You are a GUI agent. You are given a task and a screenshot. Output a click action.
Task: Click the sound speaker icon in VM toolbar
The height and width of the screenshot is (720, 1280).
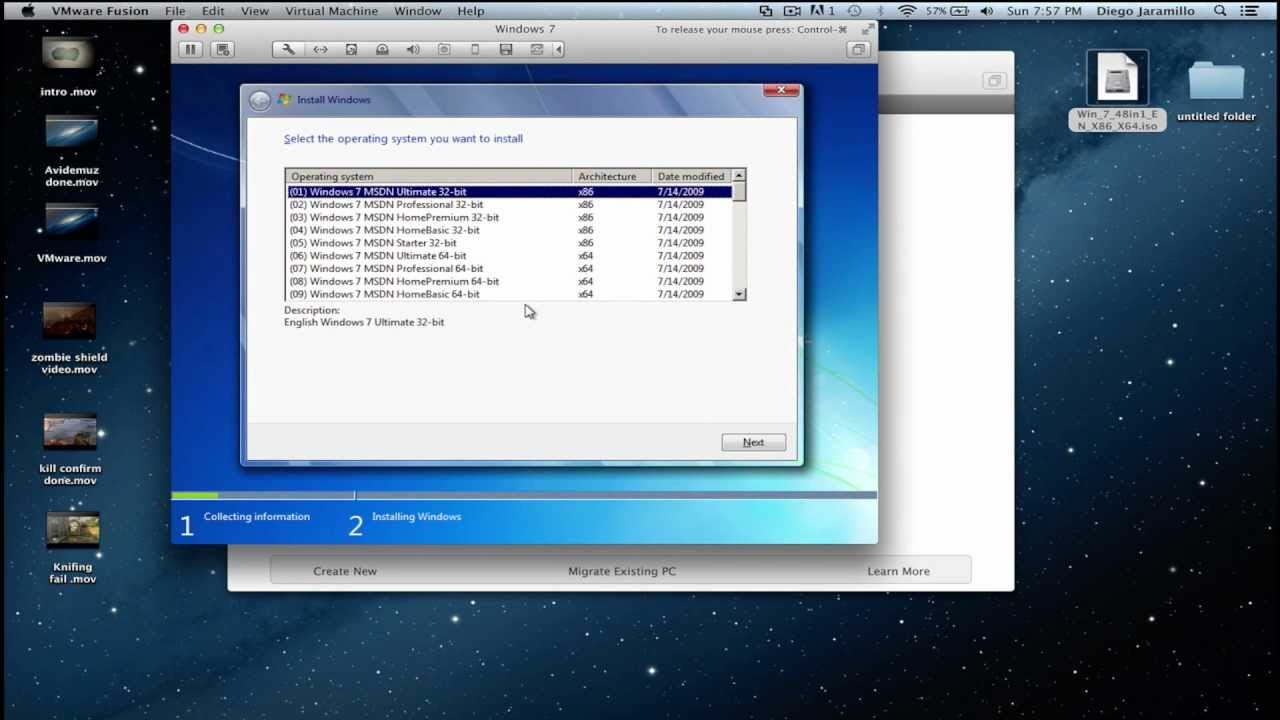pos(413,49)
